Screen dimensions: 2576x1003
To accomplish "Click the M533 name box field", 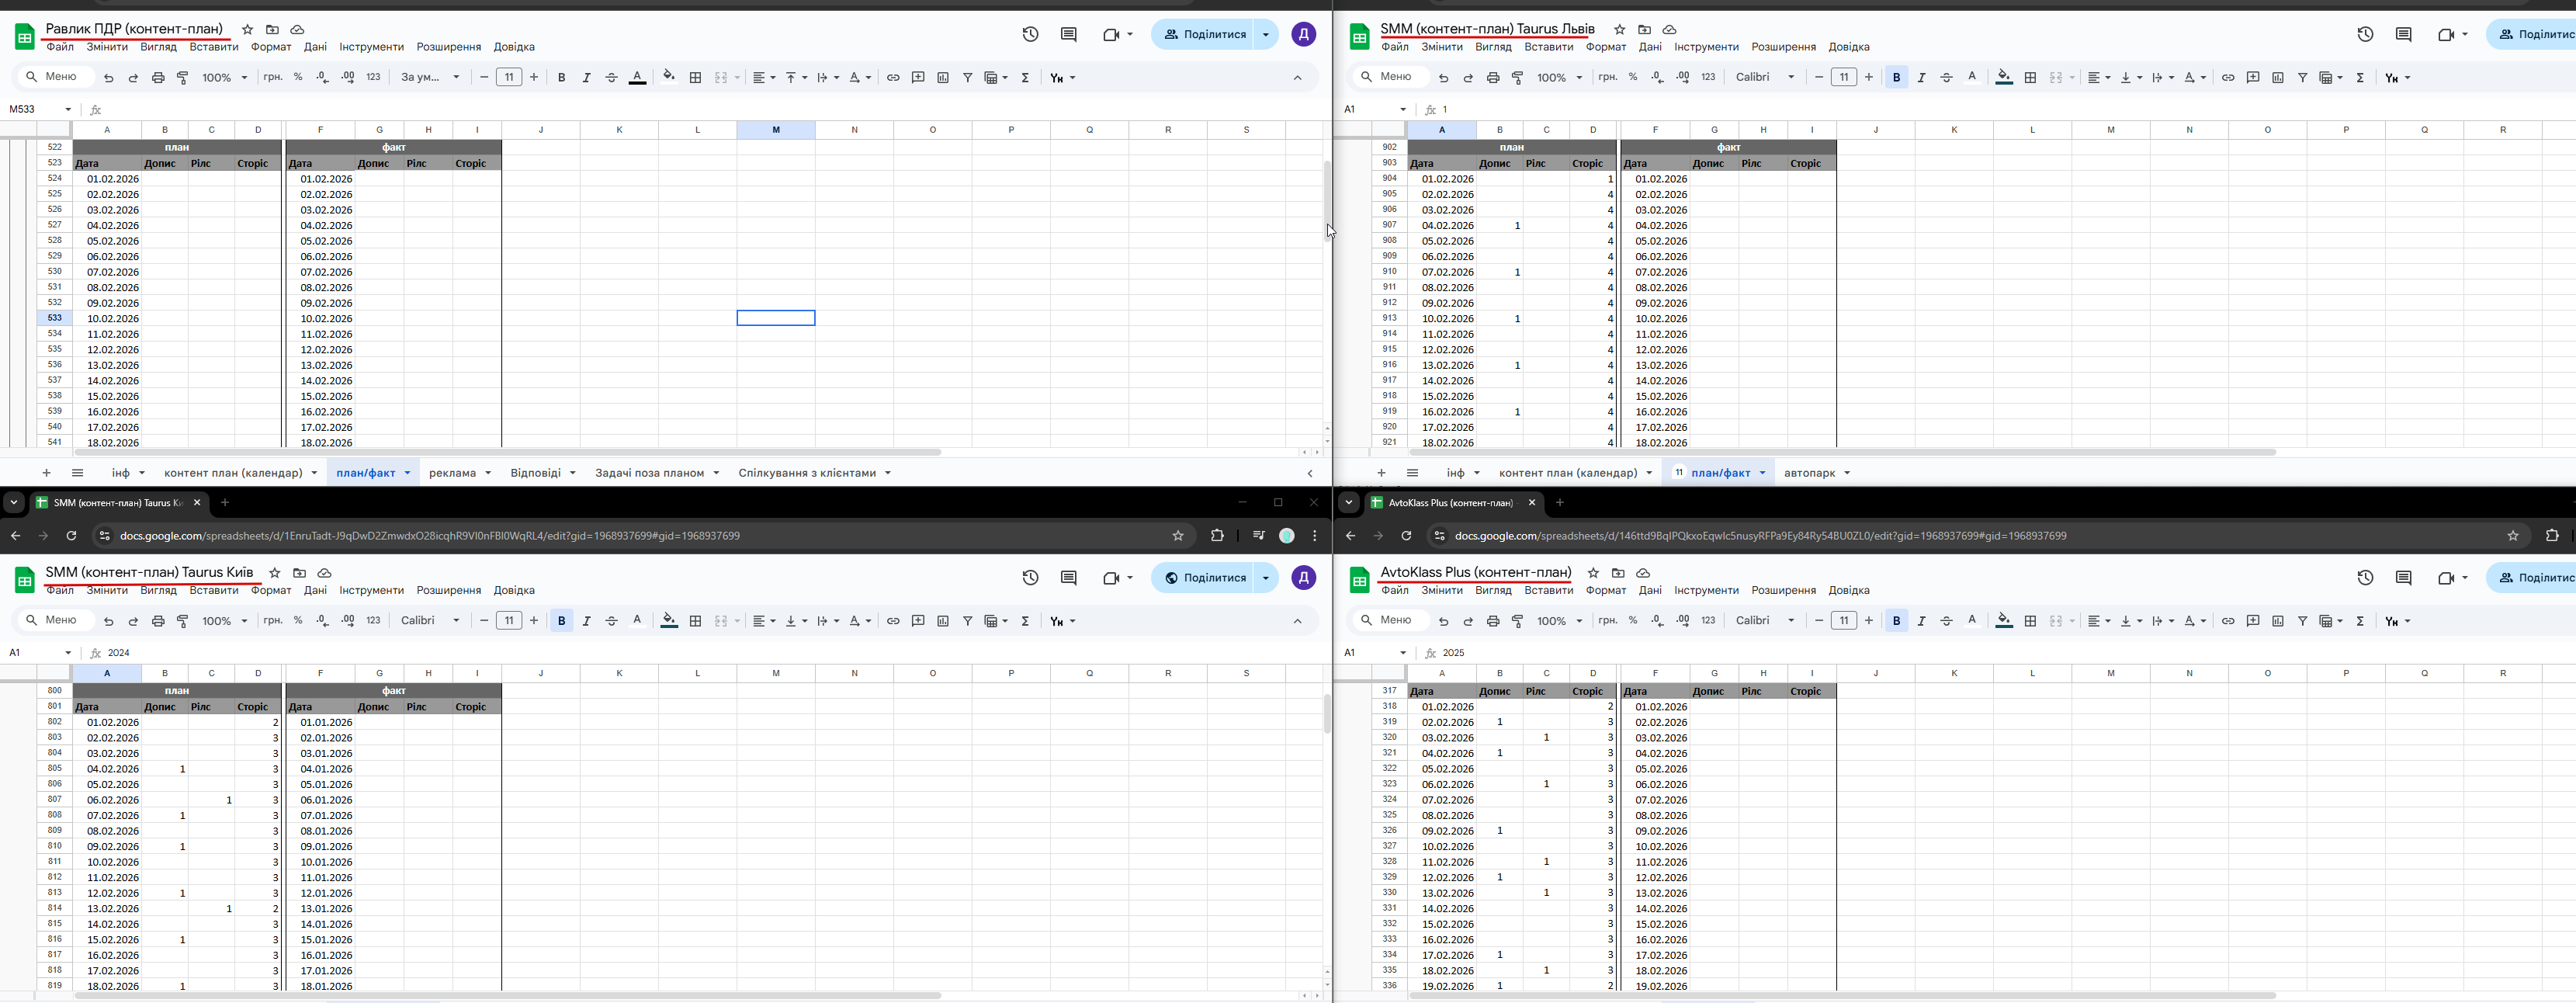I will pos(32,110).
